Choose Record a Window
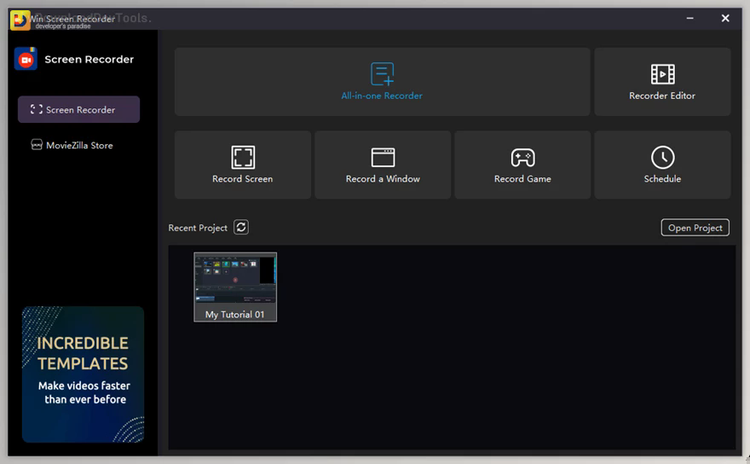This screenshot has height=464, width=750. tap(383, 165)
